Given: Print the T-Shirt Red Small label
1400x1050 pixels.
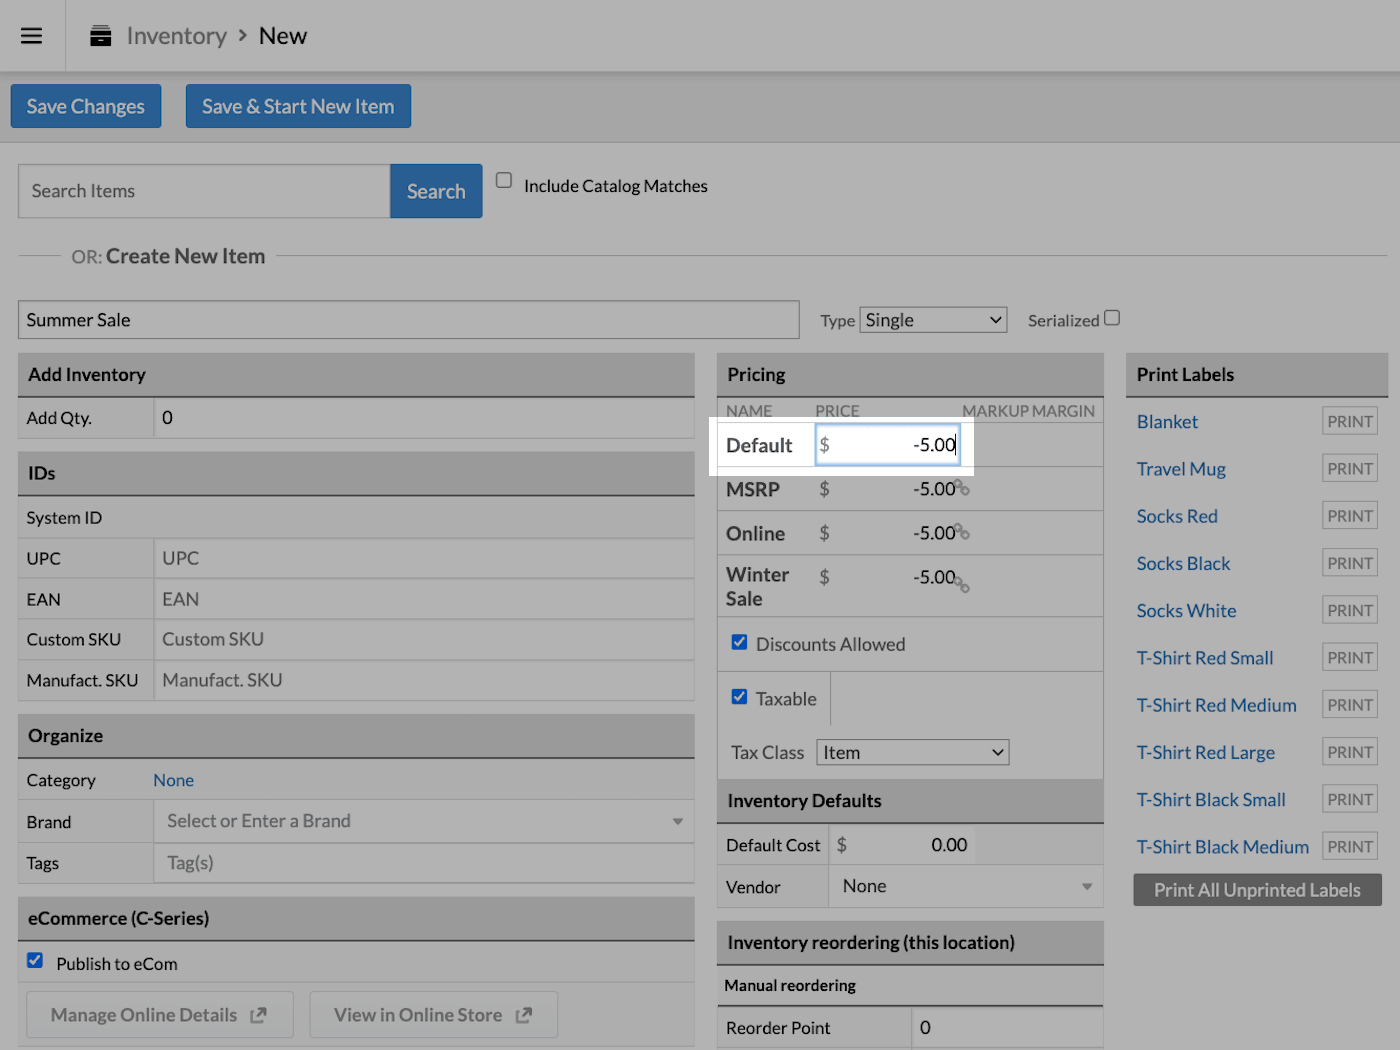Looking at the screenshot, I should click(x=1350, y=657).
